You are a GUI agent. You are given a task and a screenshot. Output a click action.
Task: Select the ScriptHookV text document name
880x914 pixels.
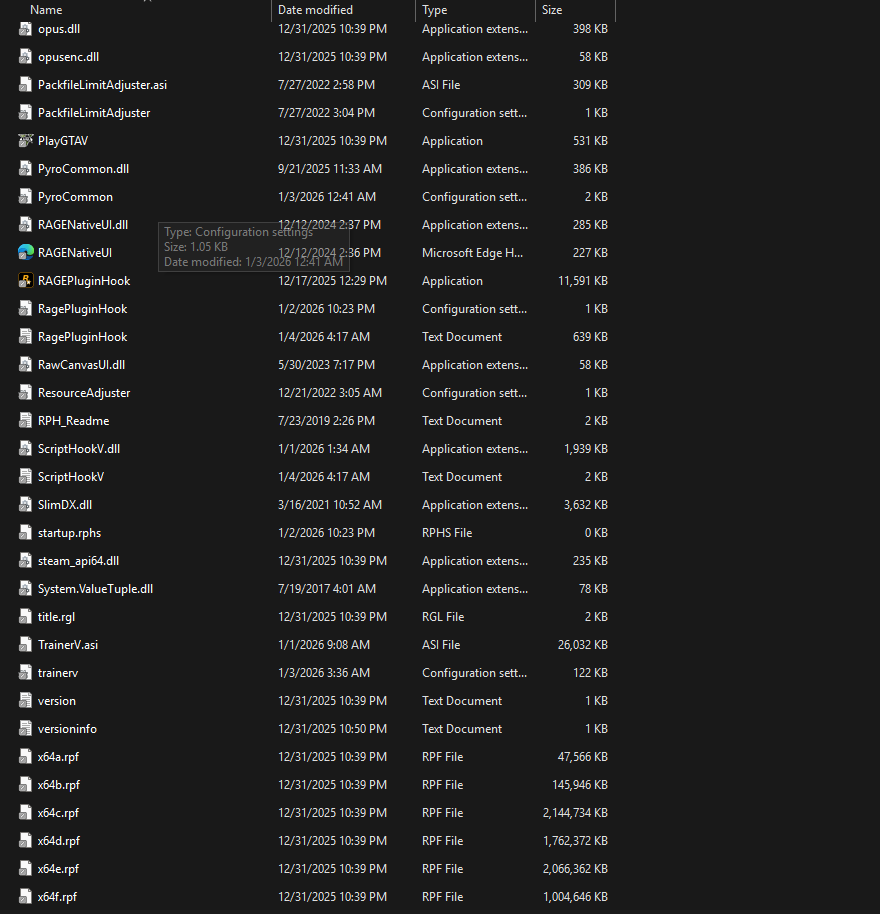point(71,476)
